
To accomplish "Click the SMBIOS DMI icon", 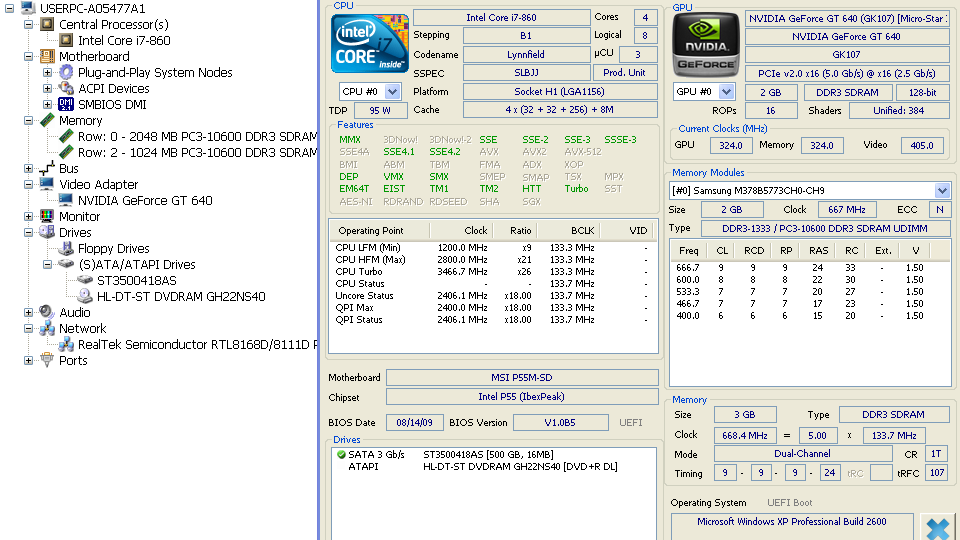I will [66, 104].
